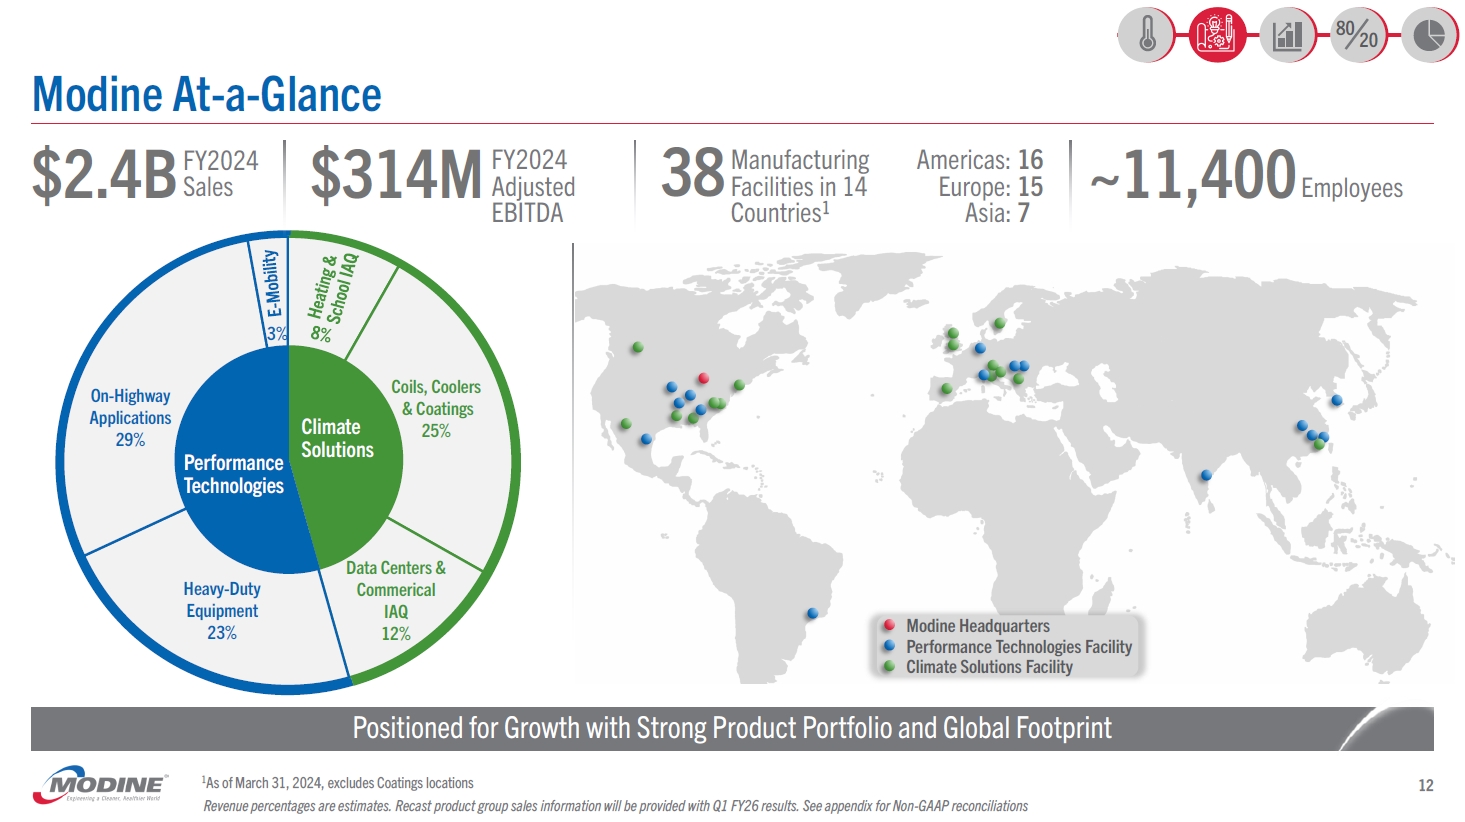This screenshot has width=1465, height=822.
Task: Click the thermometer icon in the top navigation
Action: [1147, 35]
